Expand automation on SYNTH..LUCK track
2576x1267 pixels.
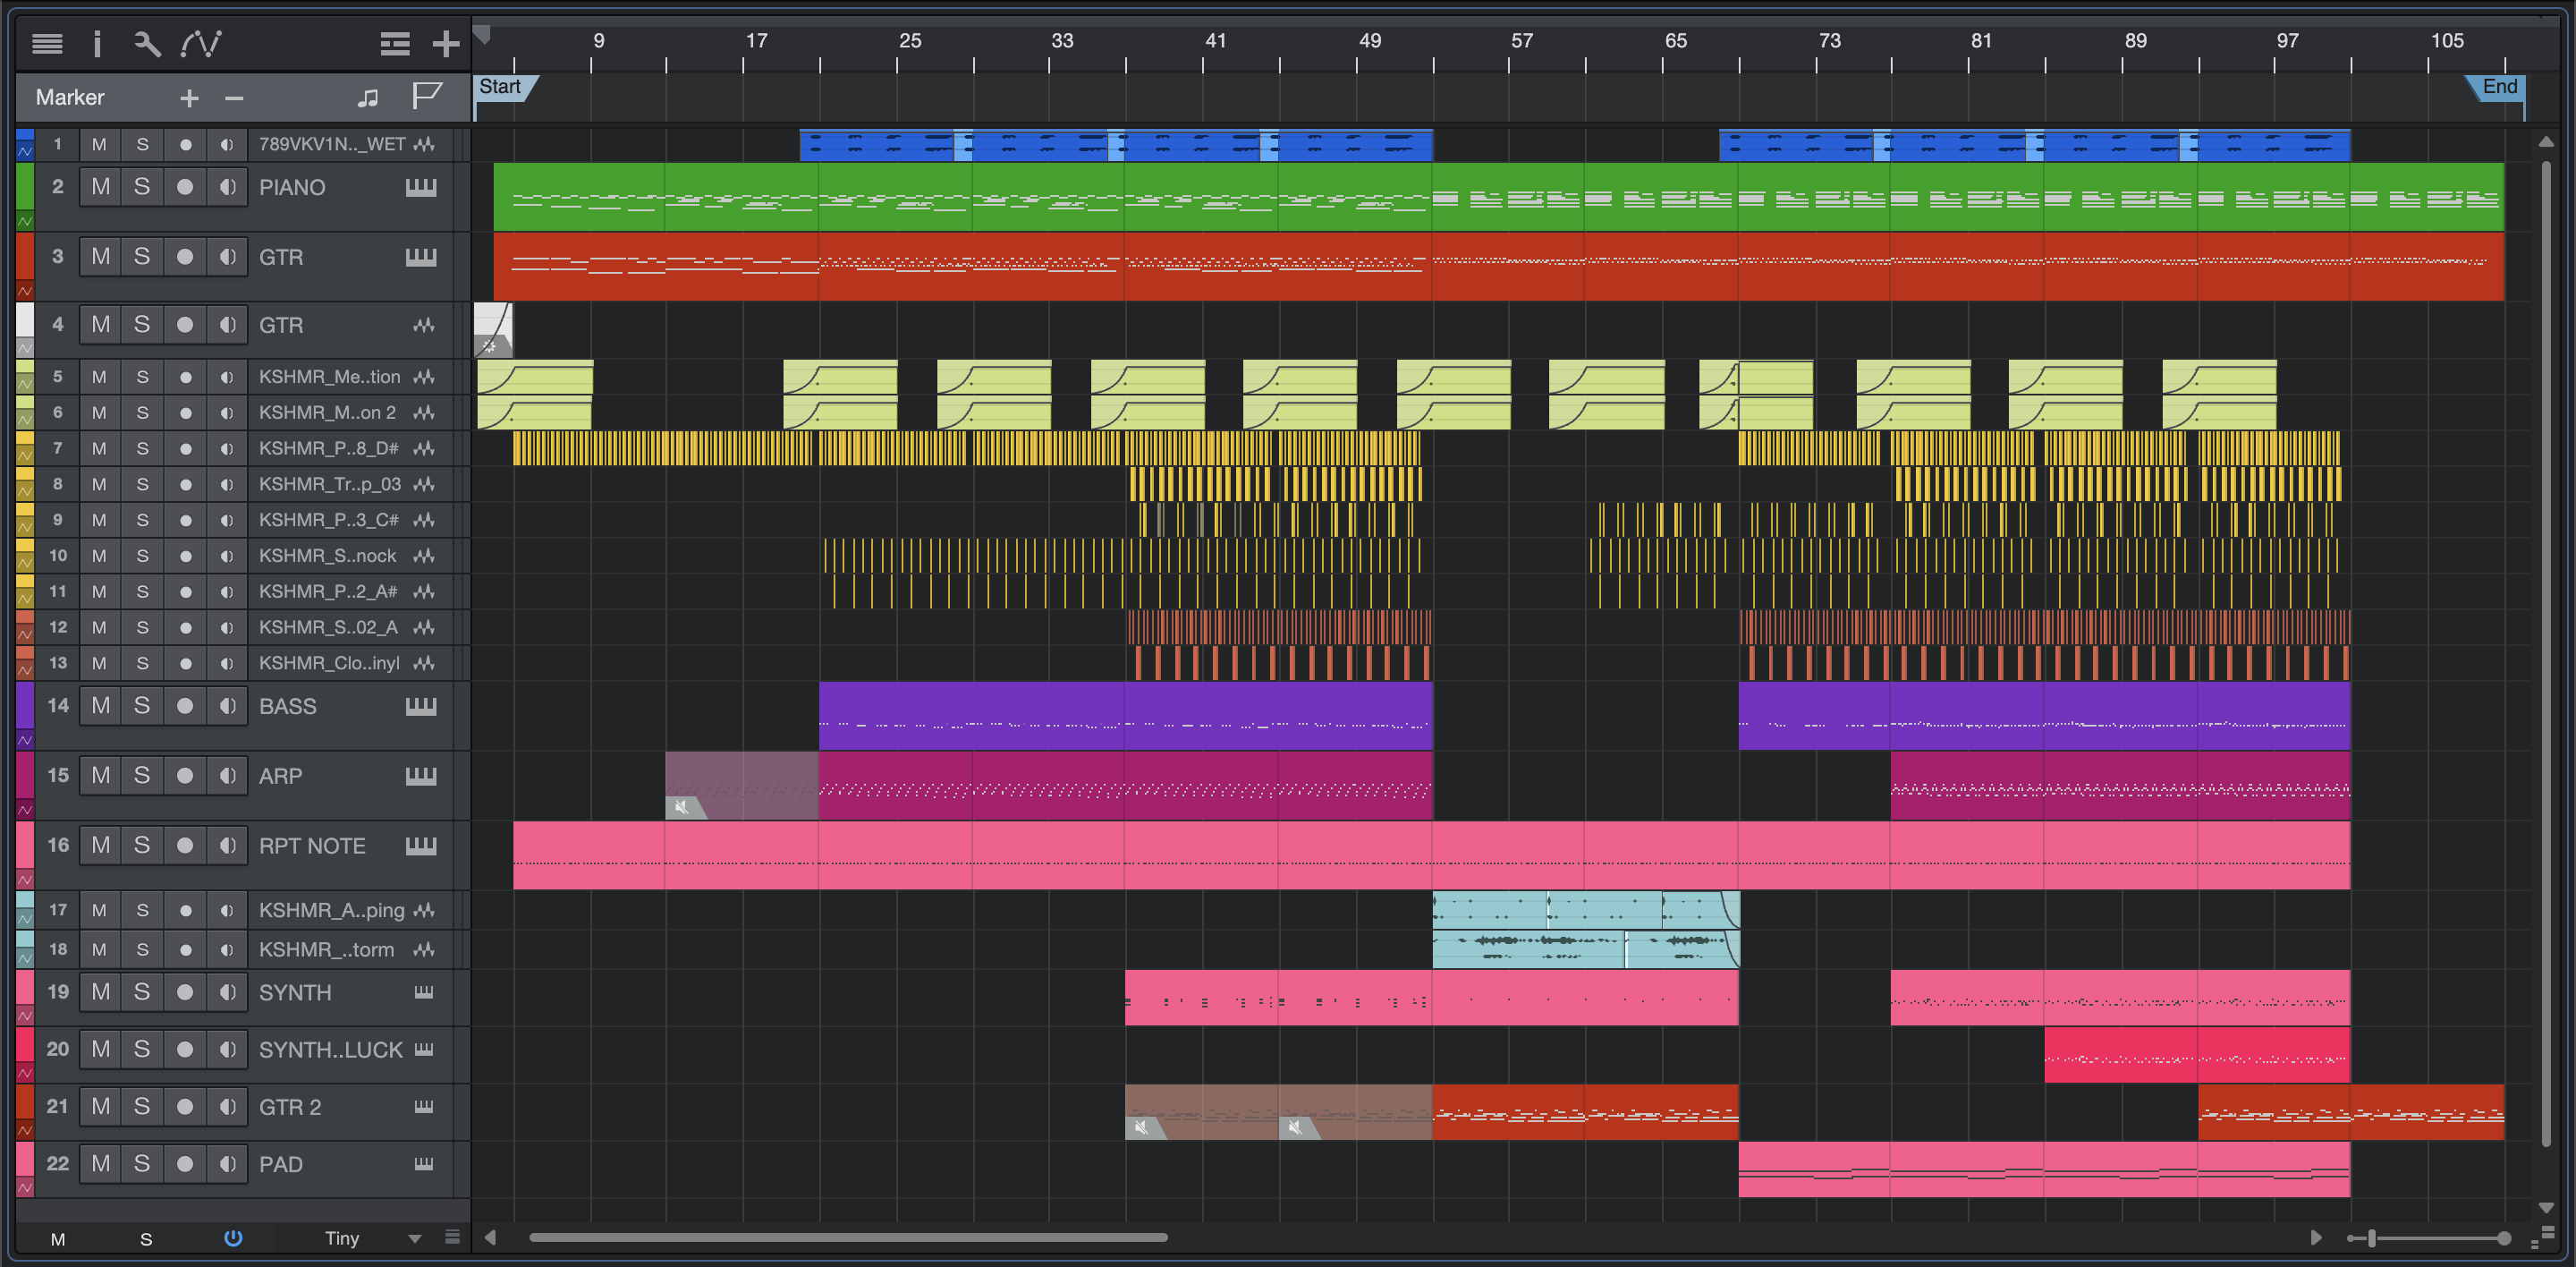point(25,1072)
